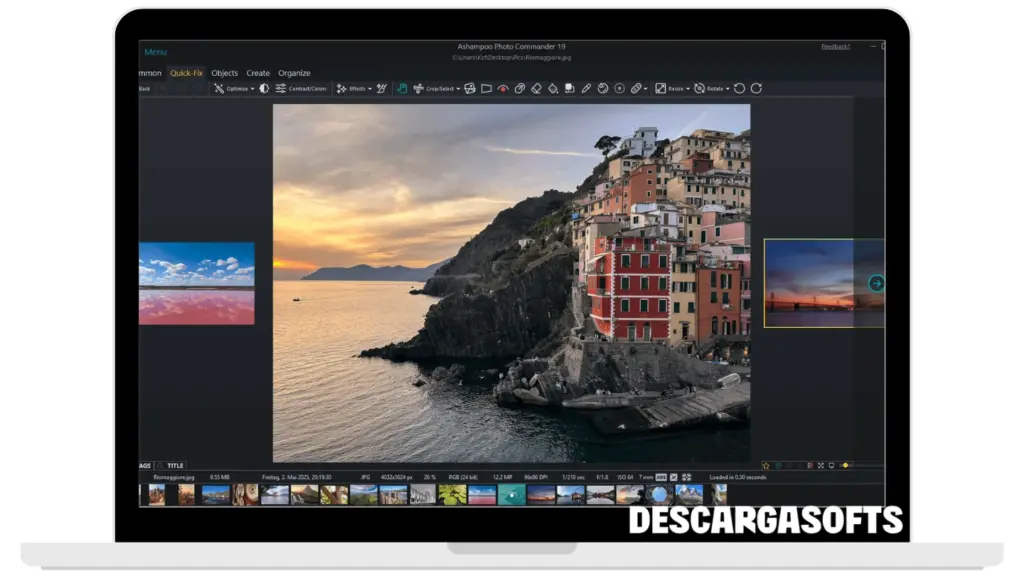The image size is (1024, 576).
Task: Toggle the favorite star in status bar
Action: [x=766, y=465]
